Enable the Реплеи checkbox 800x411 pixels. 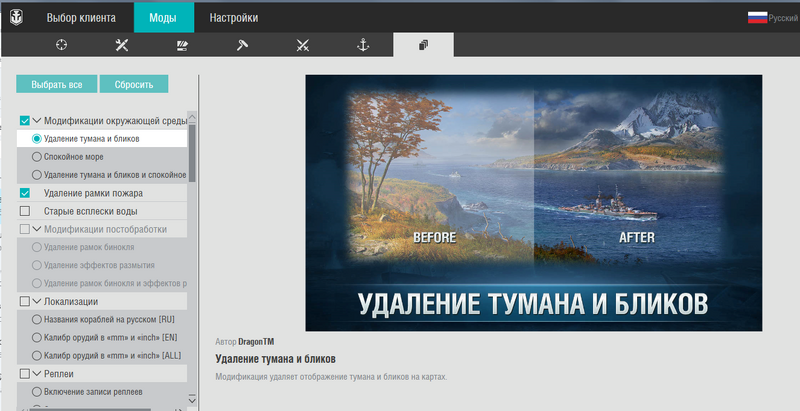24,374
